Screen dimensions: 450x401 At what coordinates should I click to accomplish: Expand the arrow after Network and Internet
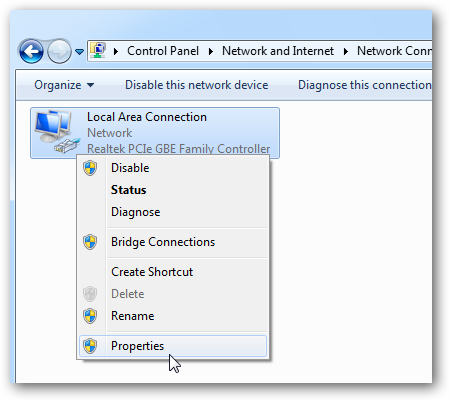tap(346, 51)
